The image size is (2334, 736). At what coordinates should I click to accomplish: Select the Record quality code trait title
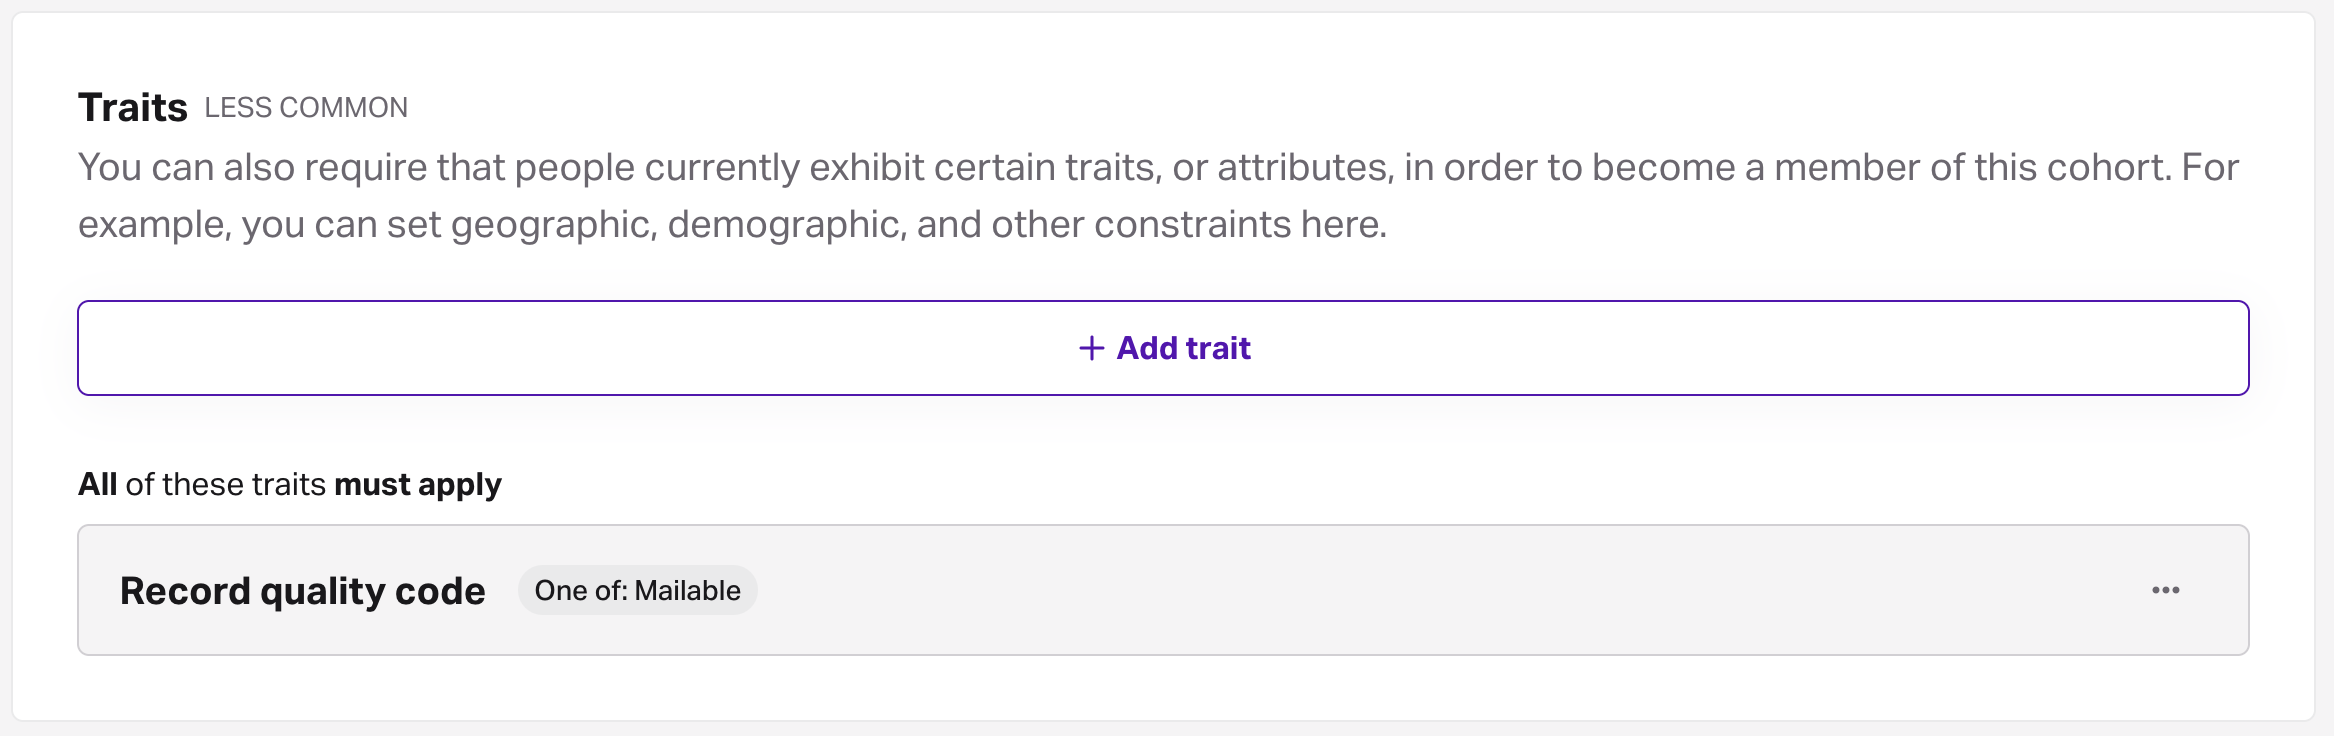(302, 591)
